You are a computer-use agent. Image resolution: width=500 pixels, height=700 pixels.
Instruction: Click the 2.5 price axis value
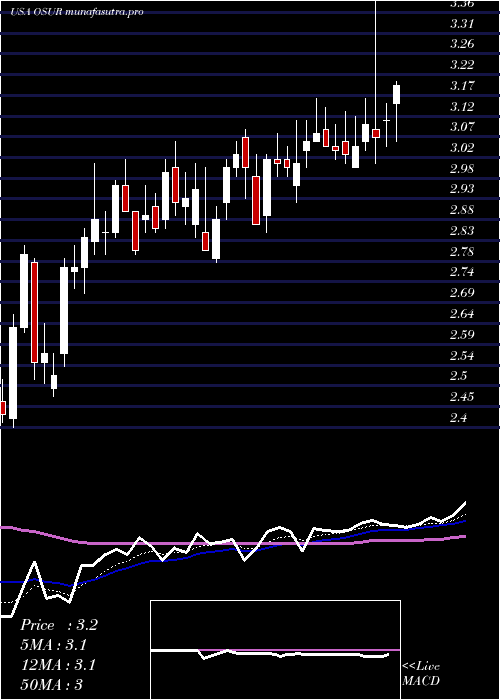click(x=459, y=376)
